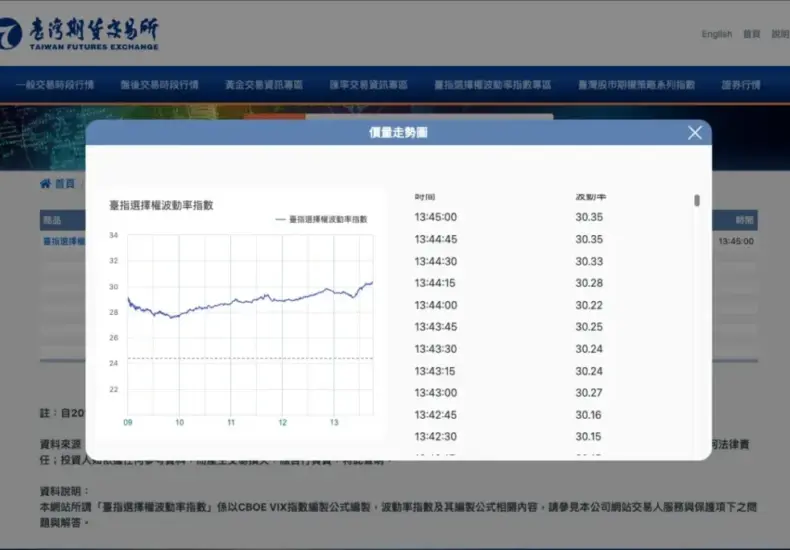Click the scrollbar thumb of the data list
This screenshot has width=790, height=550.
(697, 200)
